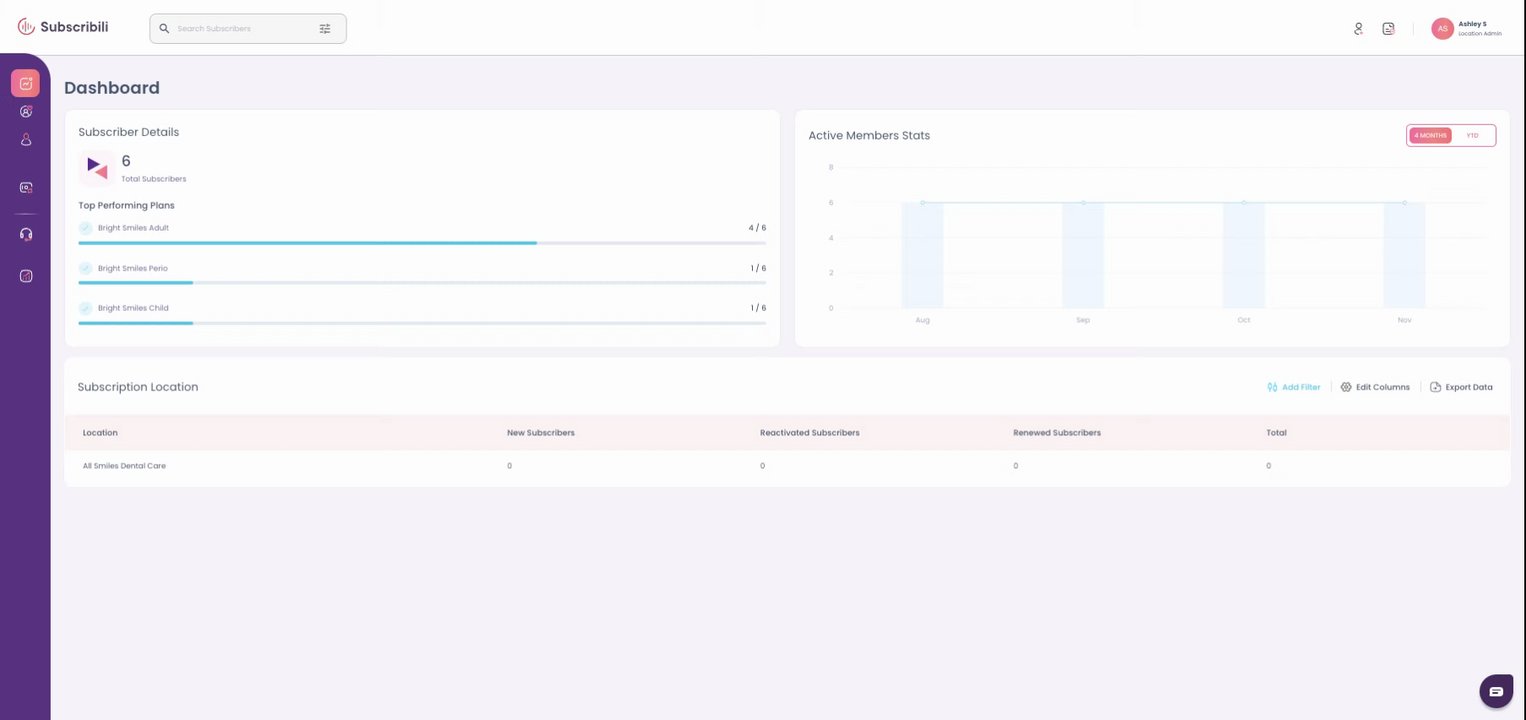Click Add Filter for Subscription Location
This screenshot has height=720, width=1526.
coord(1293,387)
